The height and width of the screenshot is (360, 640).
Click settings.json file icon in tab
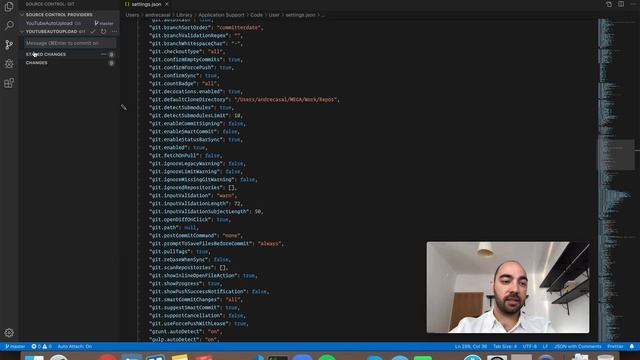coord(127,4)
